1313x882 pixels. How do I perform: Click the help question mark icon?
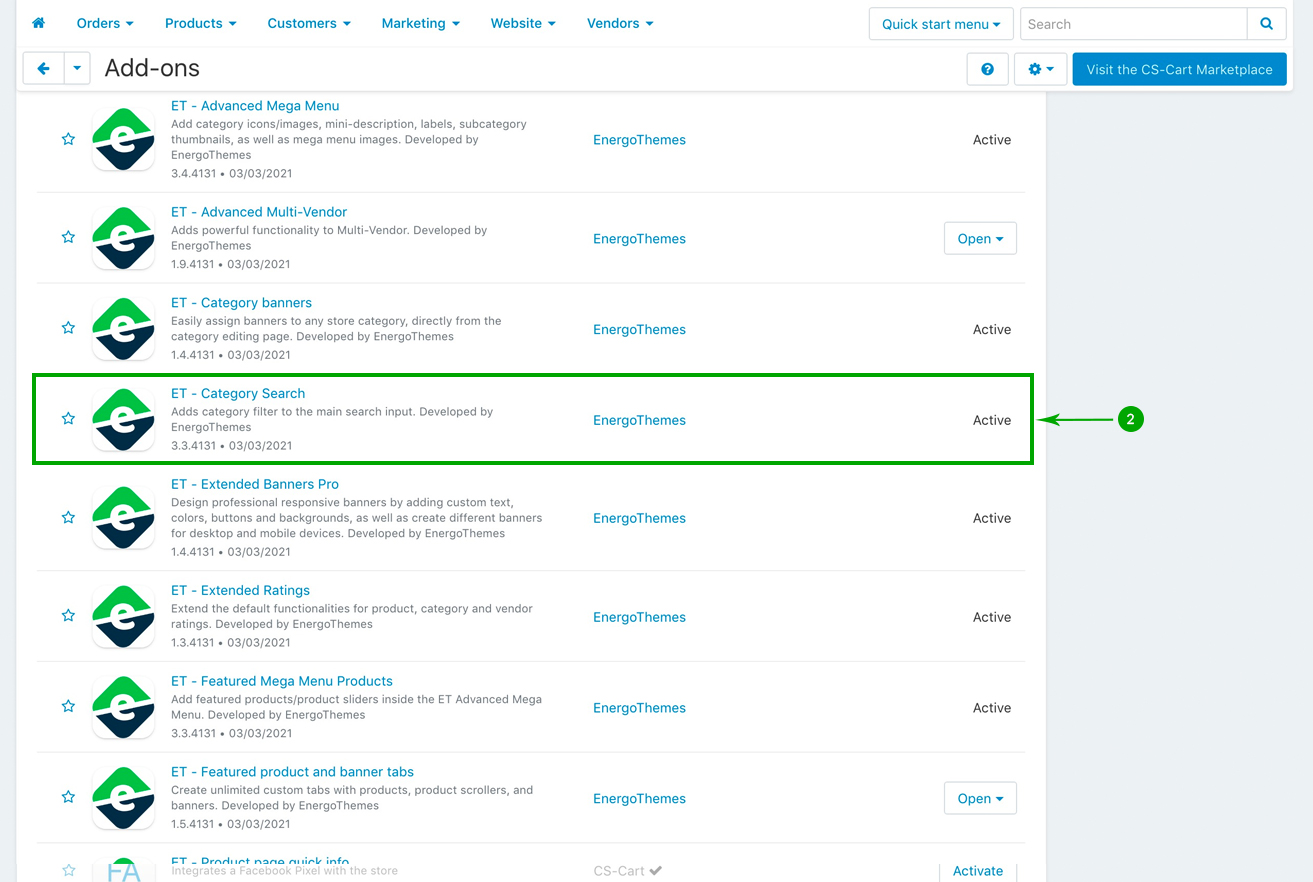click(987, 69)
